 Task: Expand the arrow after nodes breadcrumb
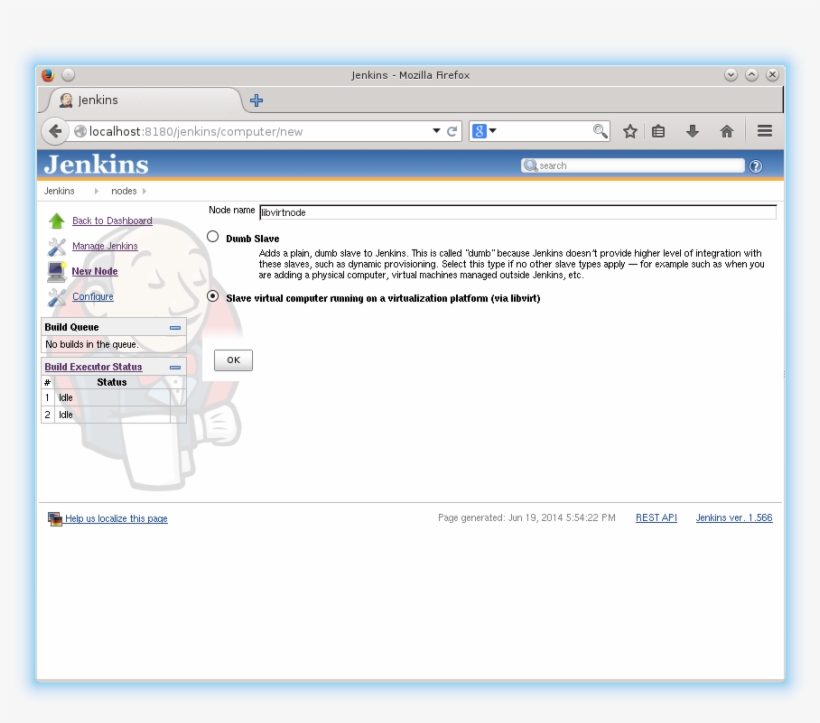point(144,191)
